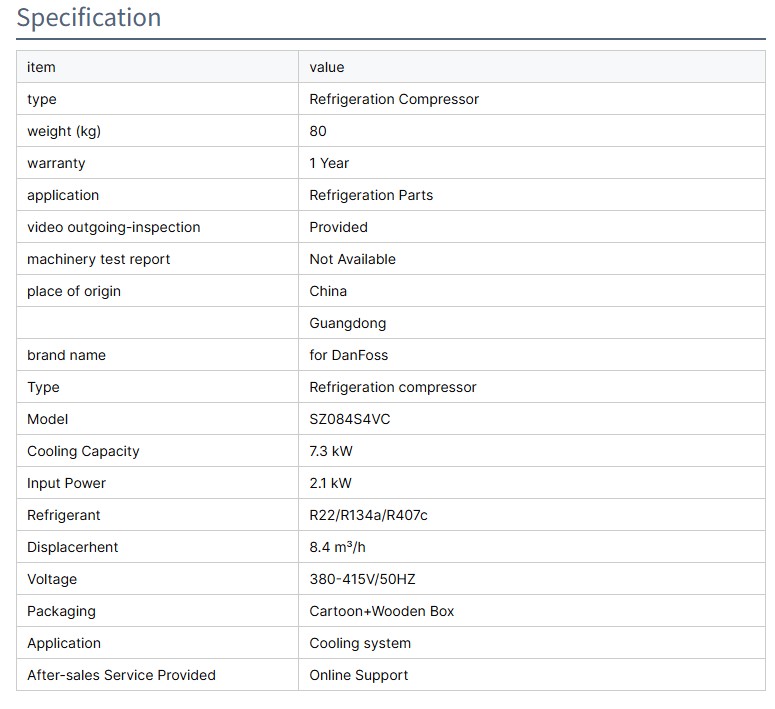Viewport: 775px width, 709px height.
Task: Click the Guangdong cell
Action: point(348,323)
